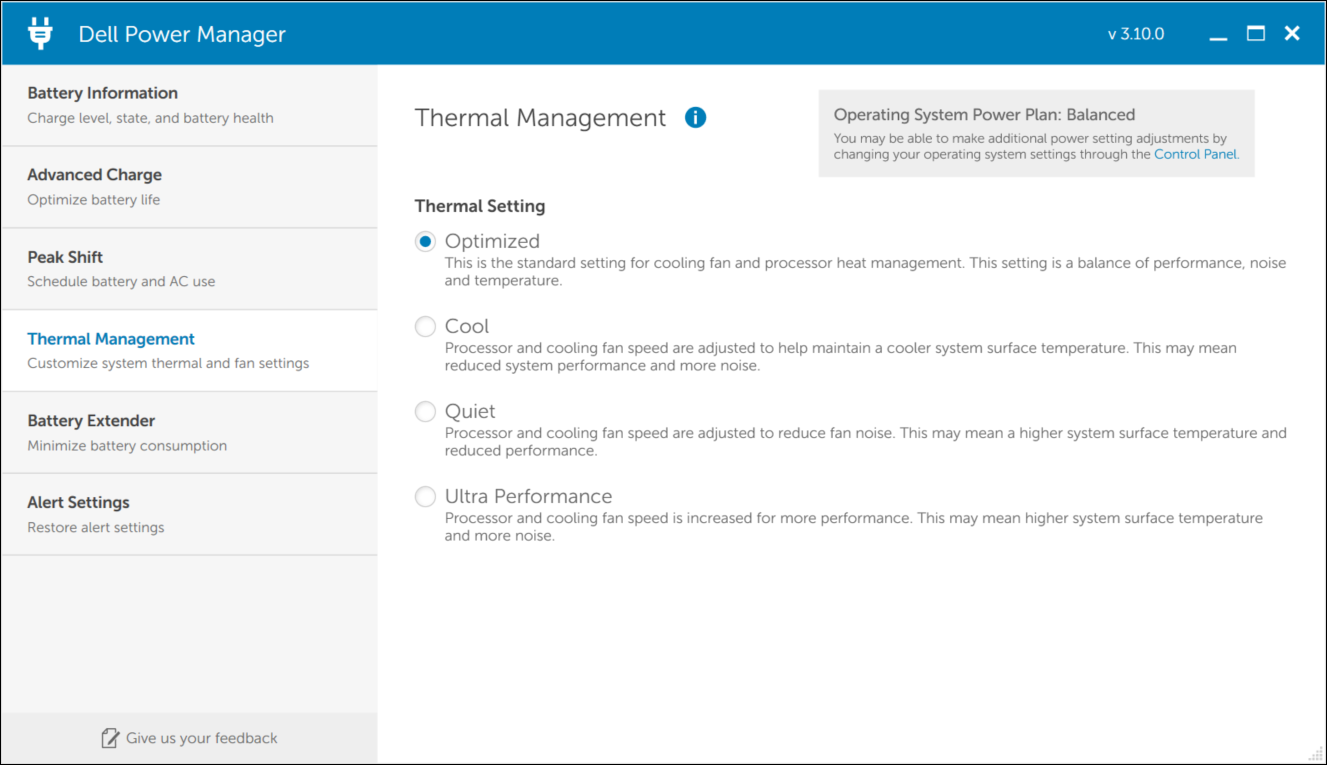Maximize the Dell Power Manager window

click(1256, 33)
